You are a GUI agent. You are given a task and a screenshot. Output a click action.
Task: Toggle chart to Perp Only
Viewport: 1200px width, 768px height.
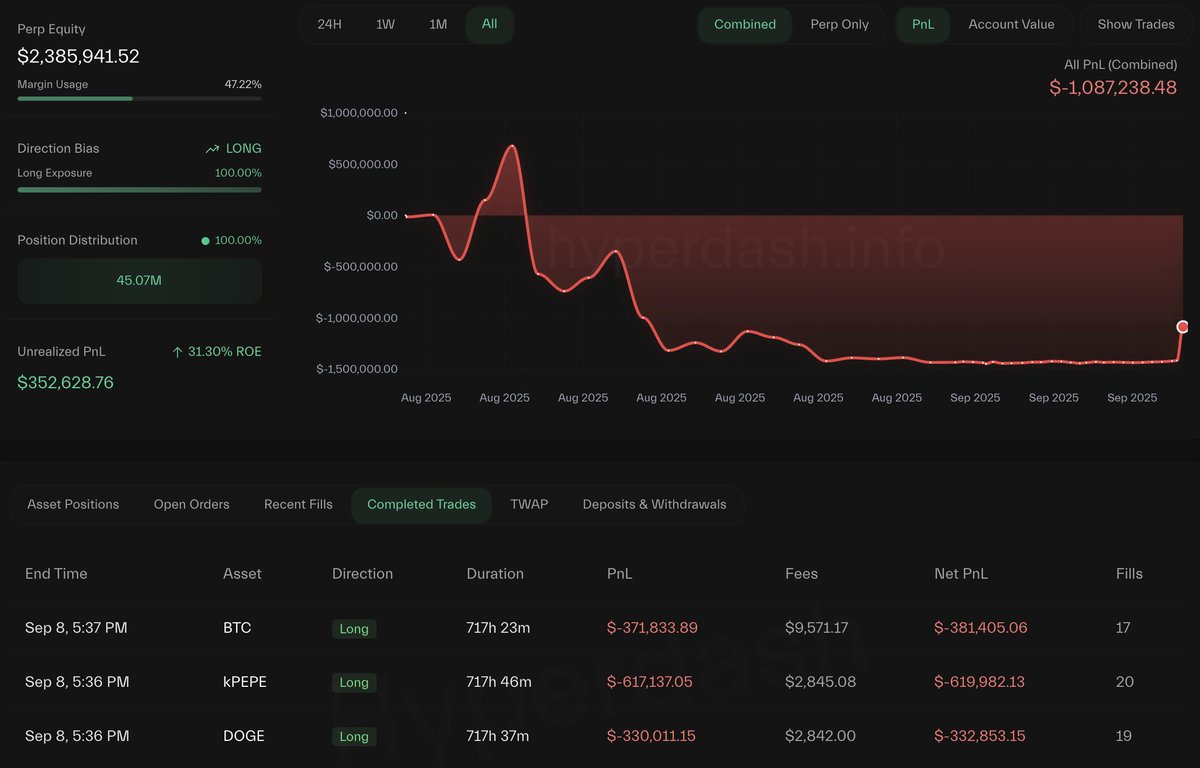[x=839, y=24]
